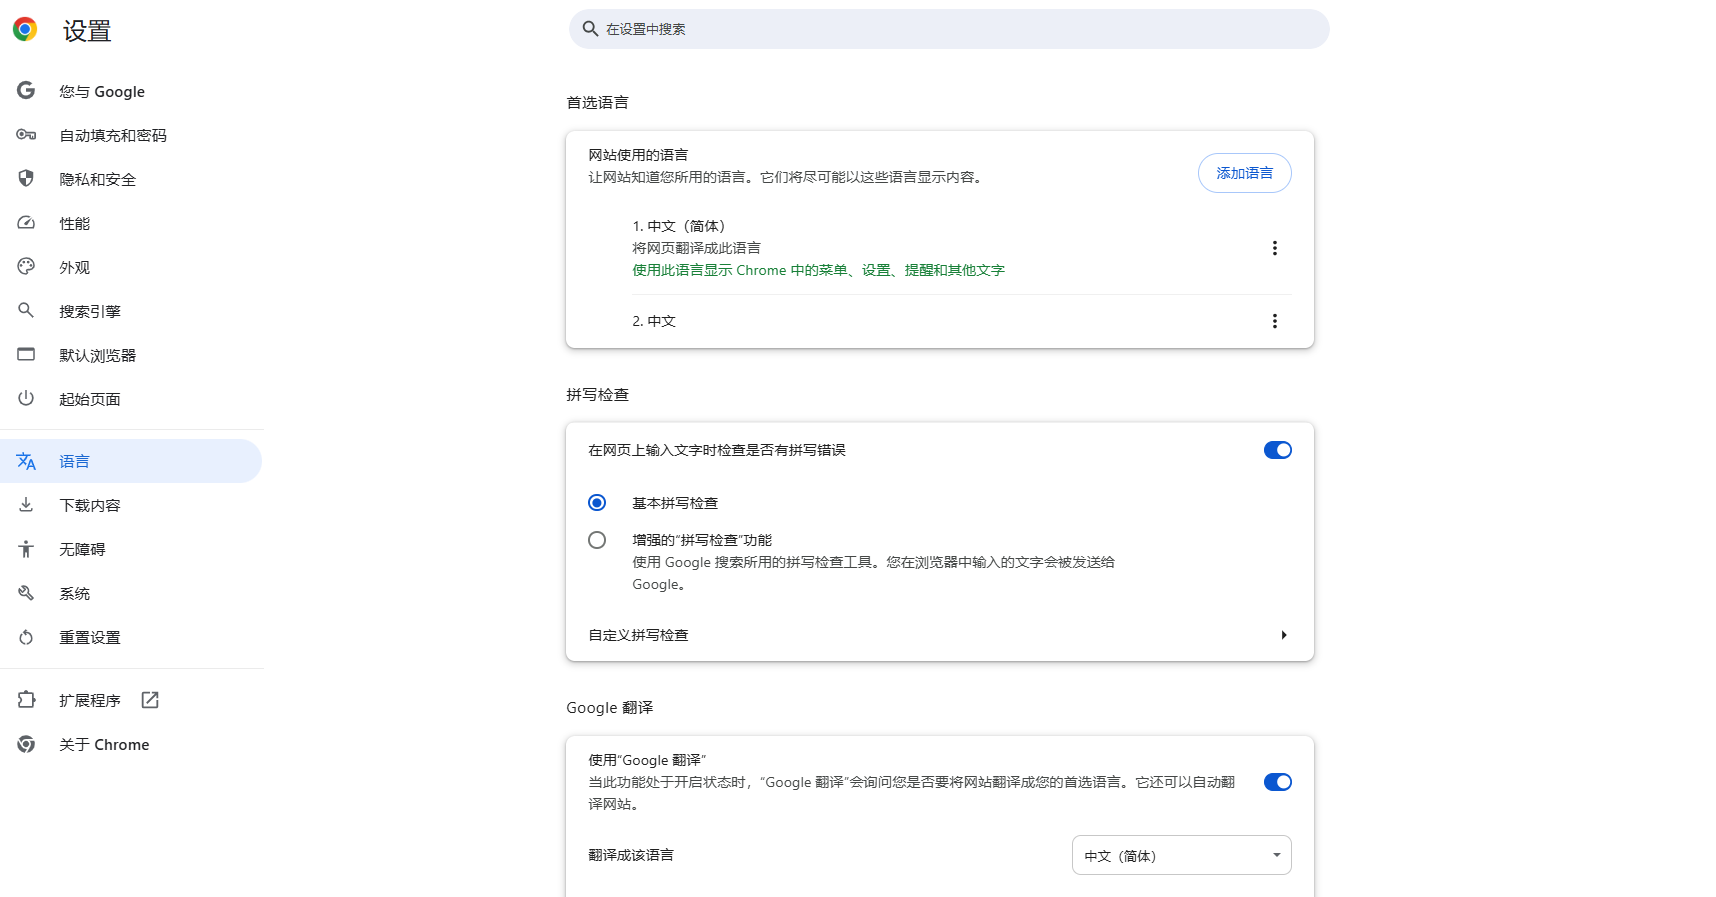Image resolution: width=1716 pixels, height=897 pixels.
Task: Click the translate icon for languages
Action: pyautogui.click(x=26, y=461)
